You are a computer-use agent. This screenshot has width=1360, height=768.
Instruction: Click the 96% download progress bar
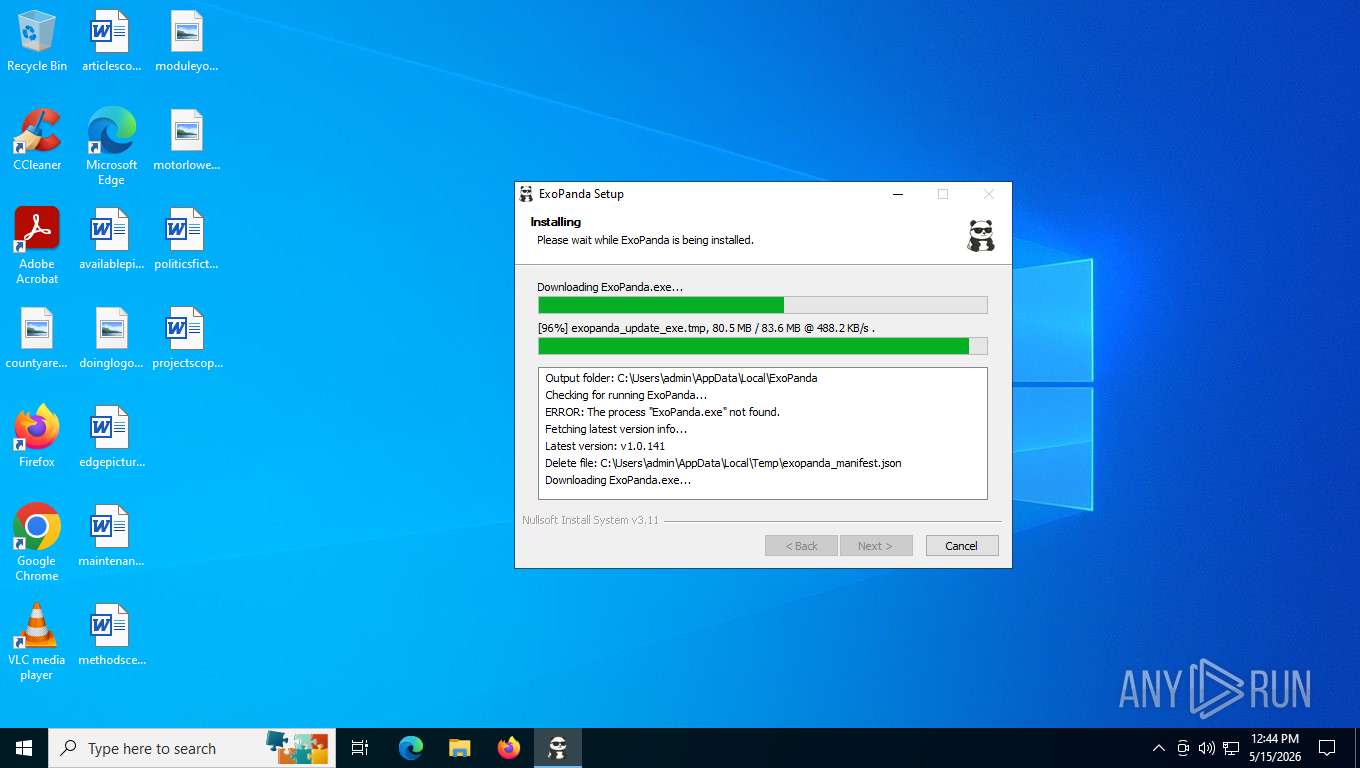point(762,346)
